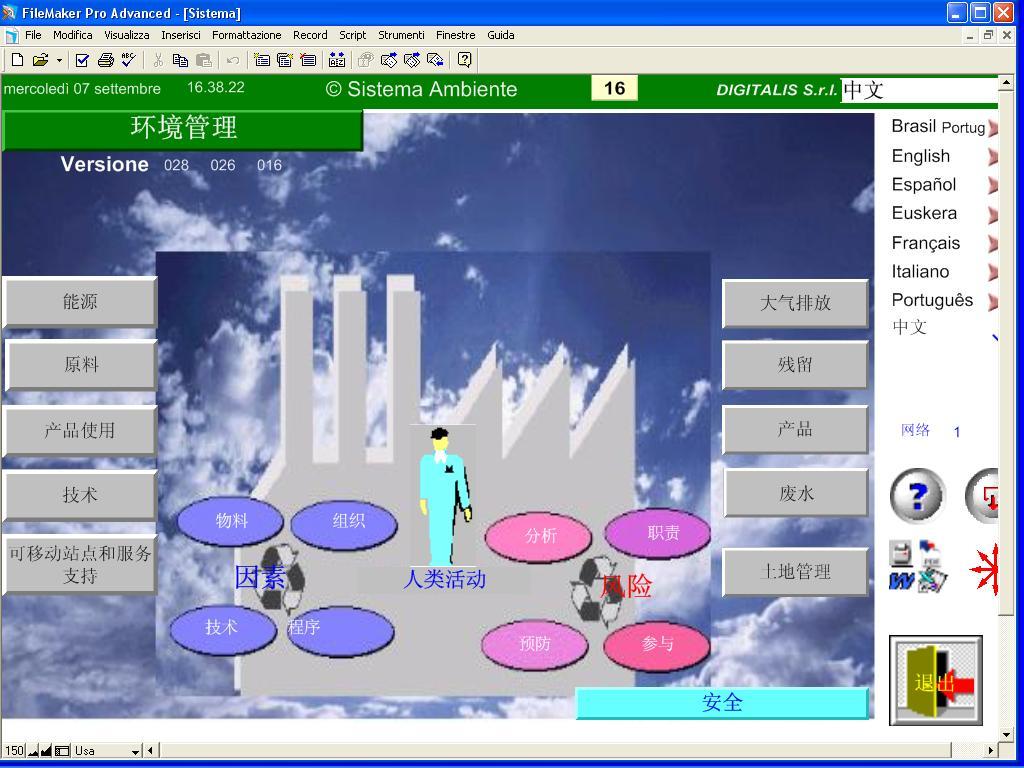
Task: Open the Script menu
Action: point(352,35)
